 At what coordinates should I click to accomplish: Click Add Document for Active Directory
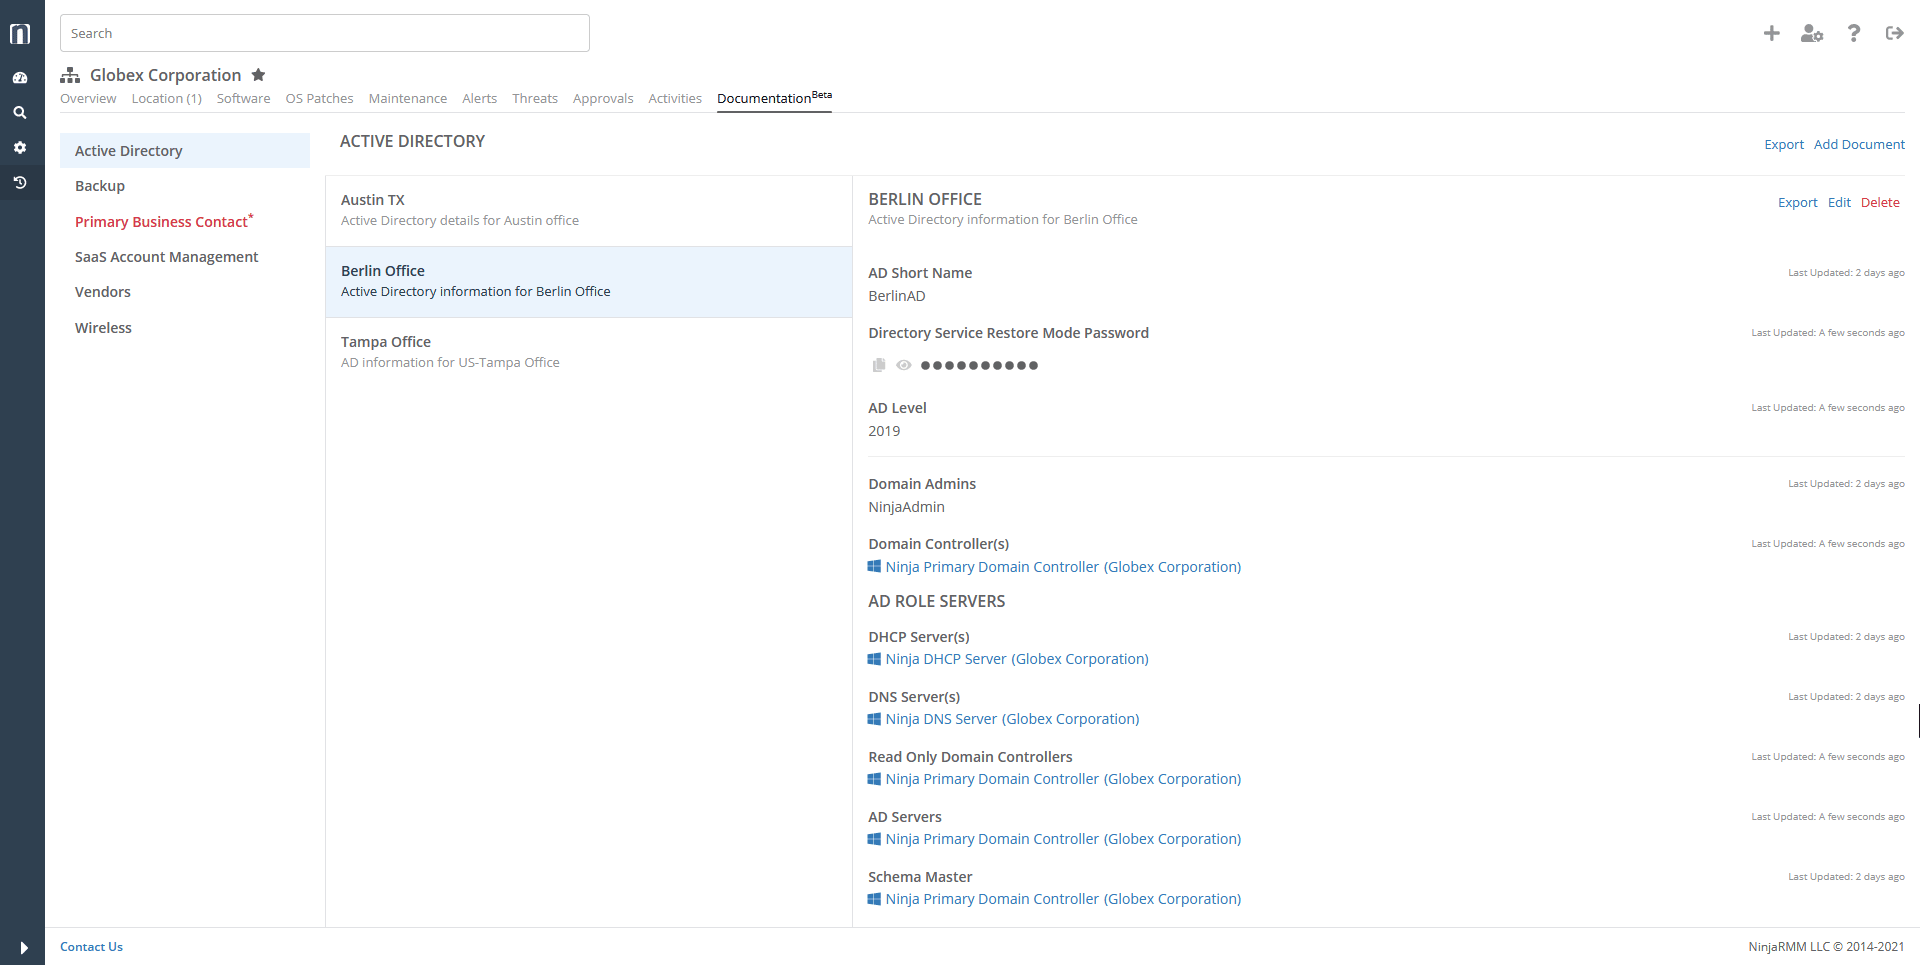click(1860, 144)
